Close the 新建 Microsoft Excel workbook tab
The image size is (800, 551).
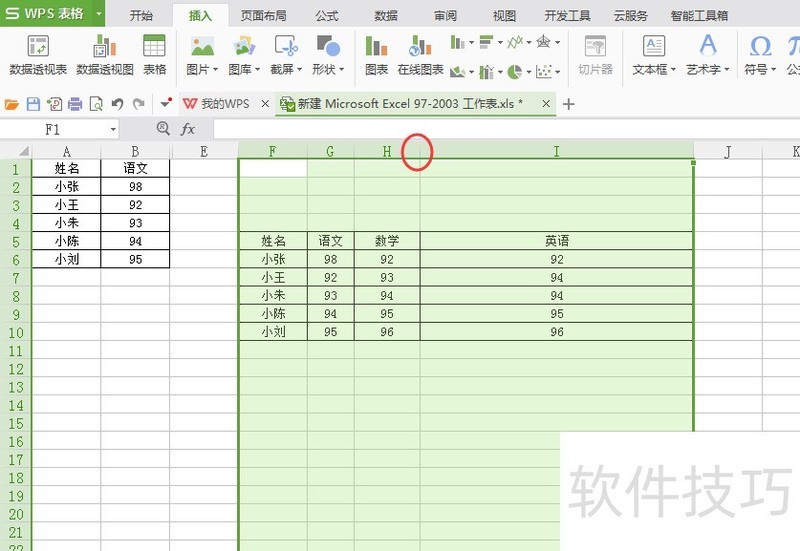(x=546, y=104)
